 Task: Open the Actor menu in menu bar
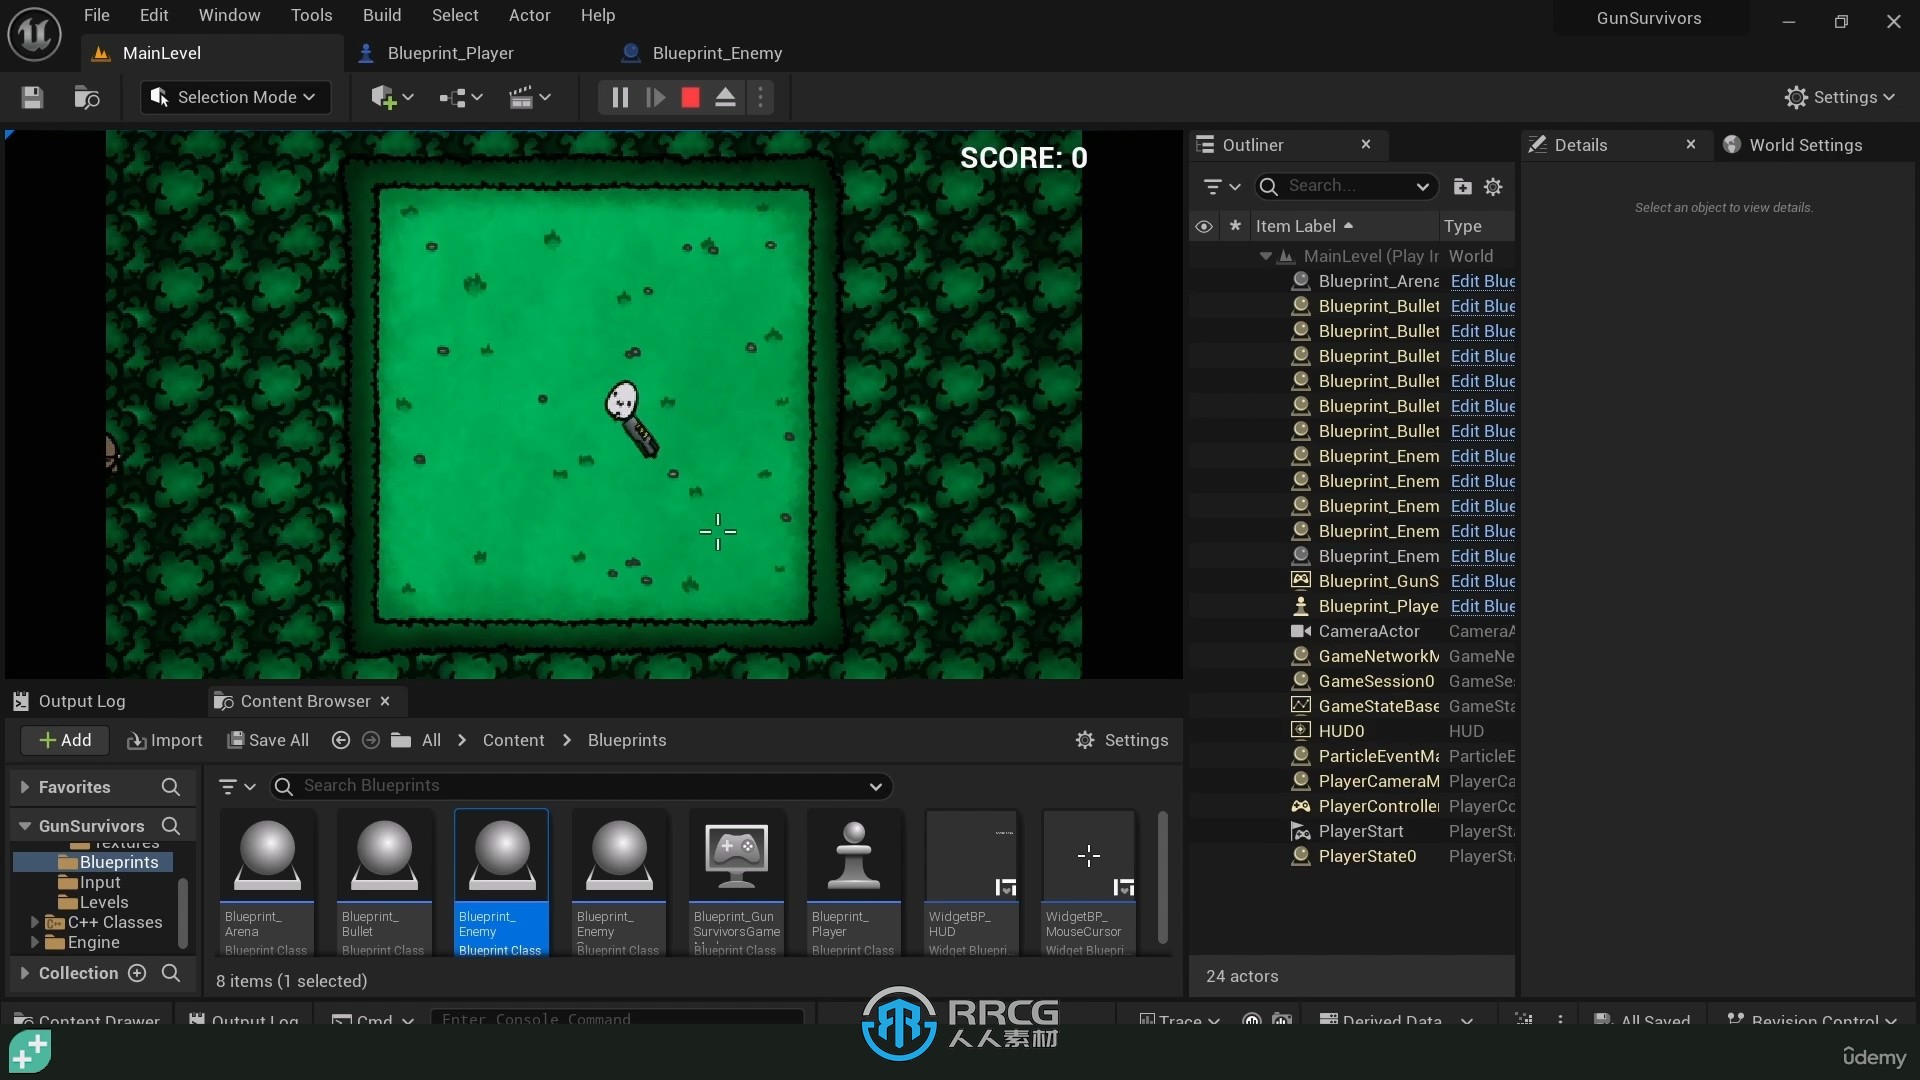(527, 16)
